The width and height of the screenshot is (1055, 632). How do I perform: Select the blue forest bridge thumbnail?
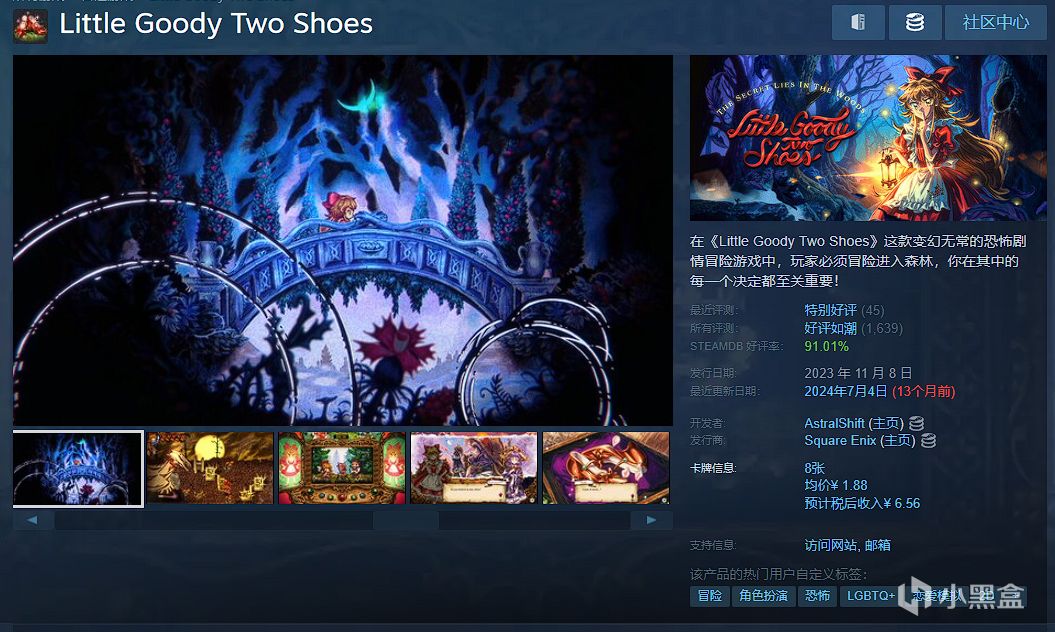(78, 468)
